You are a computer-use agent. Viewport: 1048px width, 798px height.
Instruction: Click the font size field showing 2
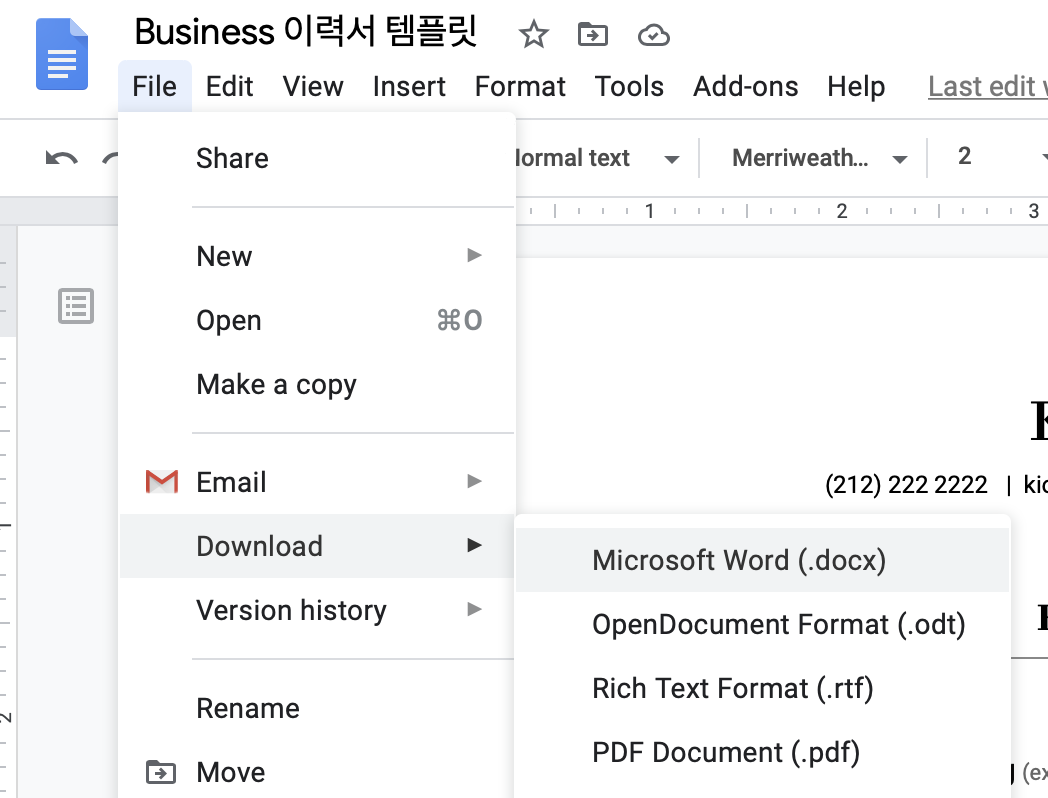coord(964,156)
